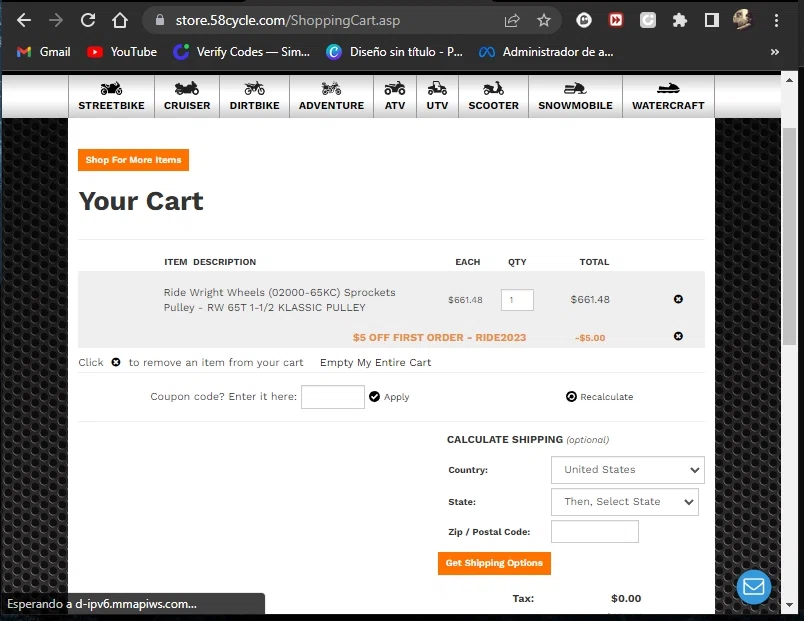Show more bookmarks with the double chevron
The image size is (804, 621).
tap(775, 52)
